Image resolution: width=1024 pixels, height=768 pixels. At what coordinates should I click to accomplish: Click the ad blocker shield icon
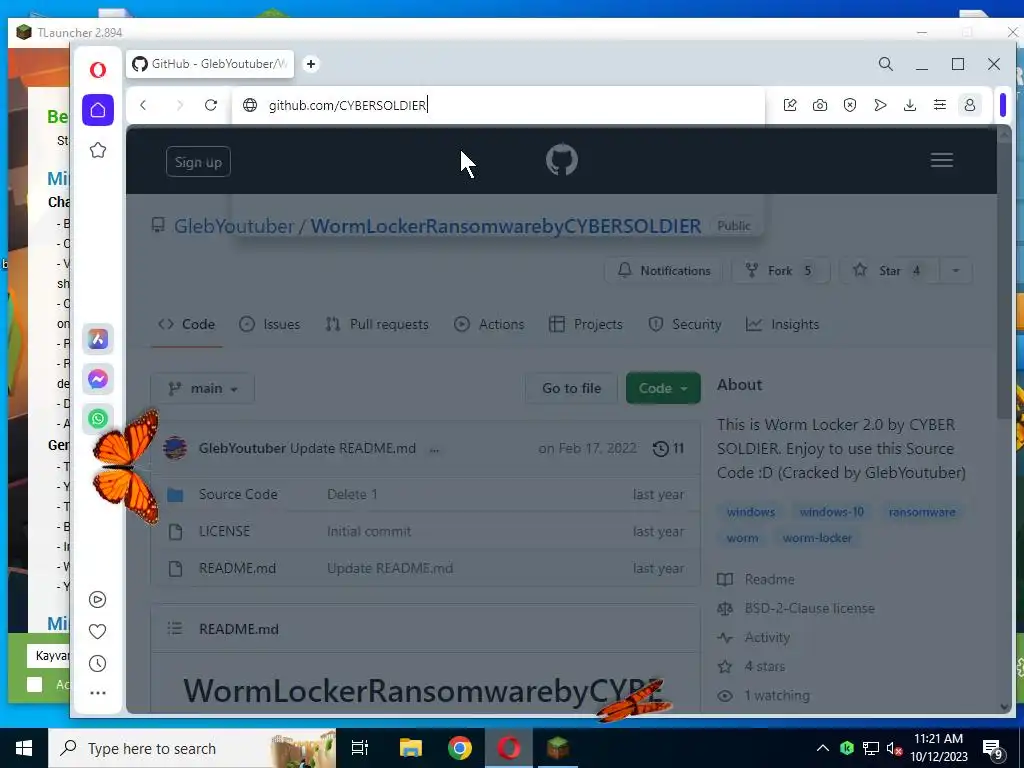tap(850, 105)
